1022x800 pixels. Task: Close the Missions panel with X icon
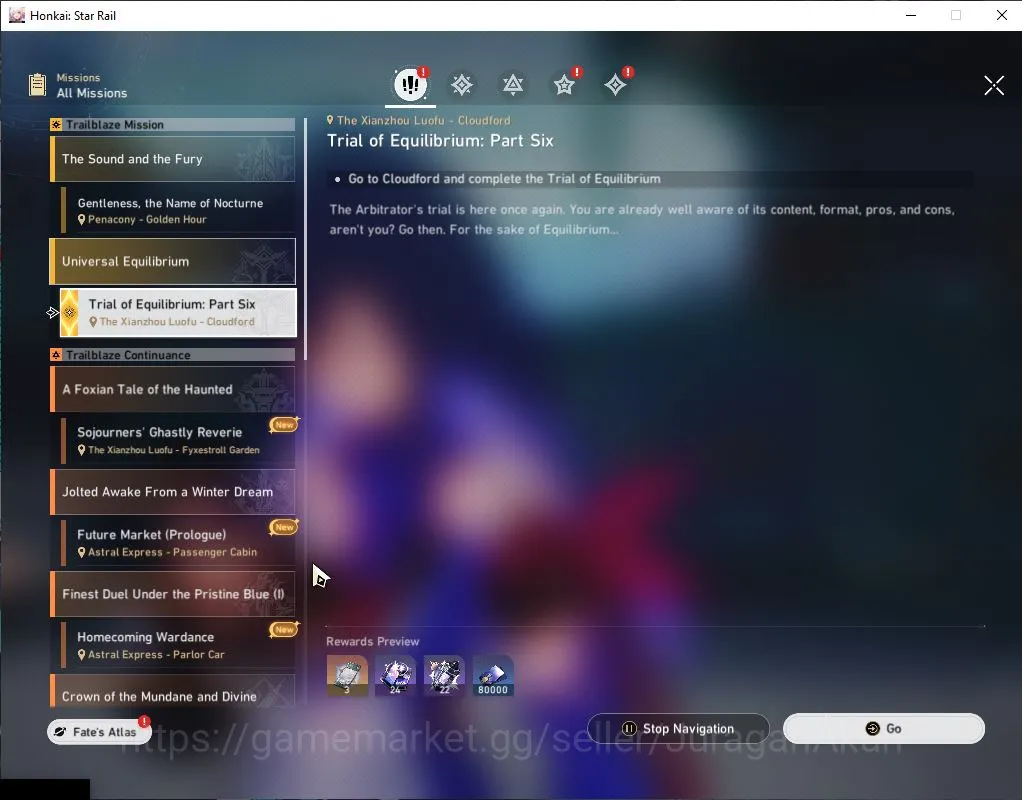[994, 85]
